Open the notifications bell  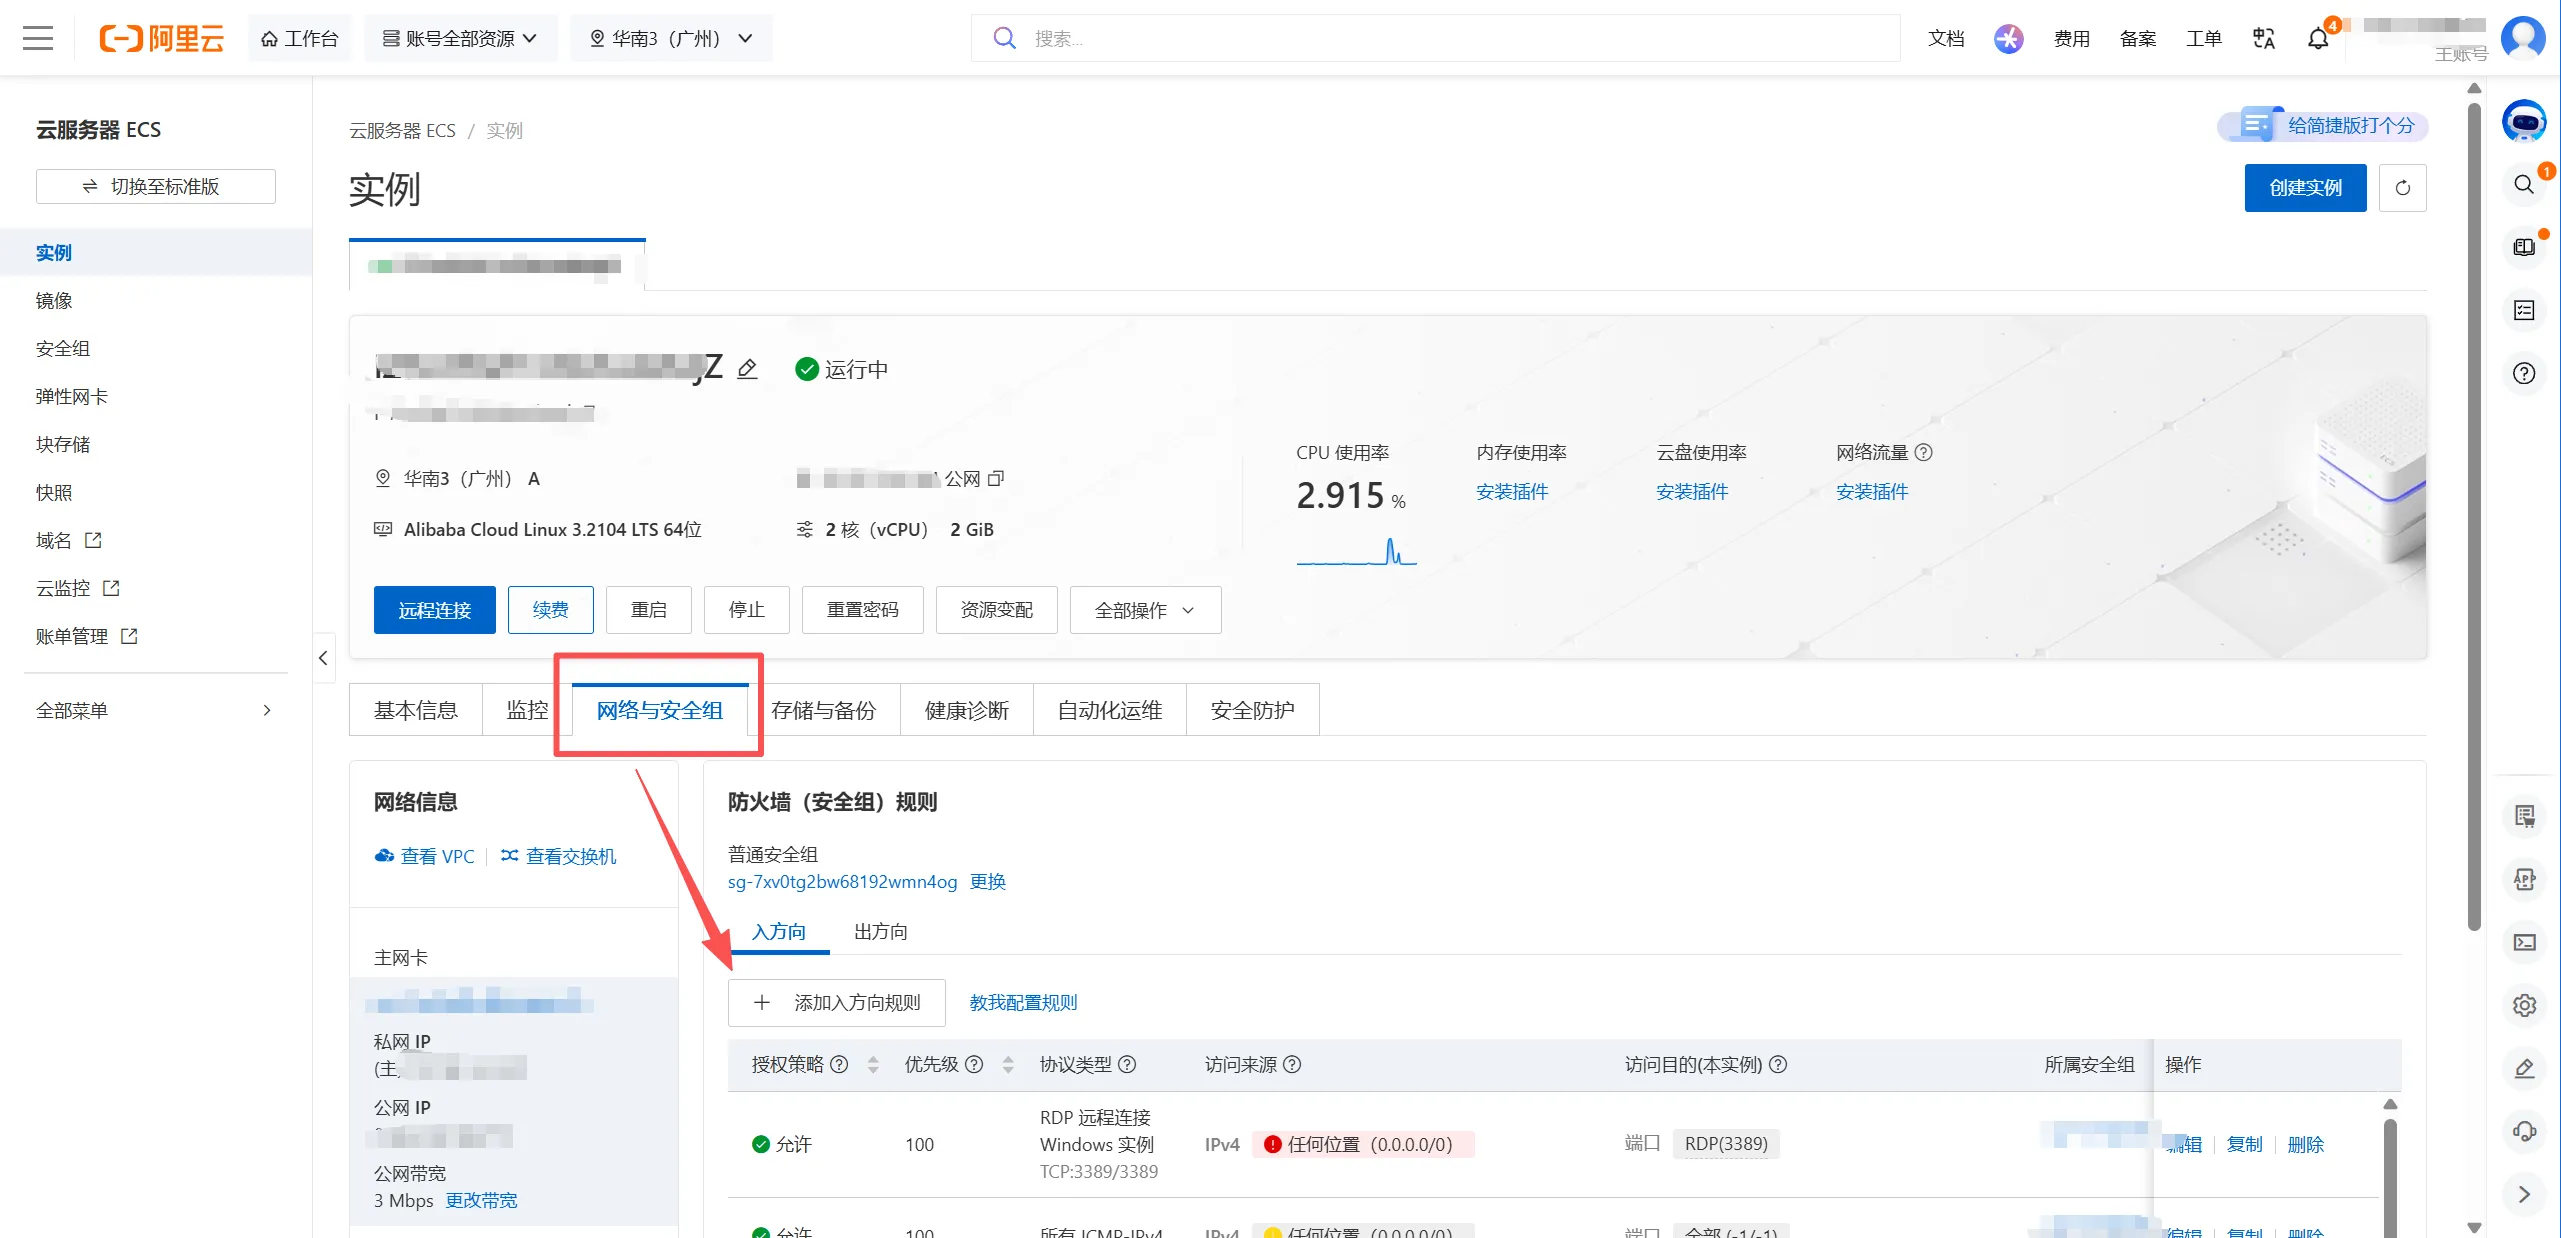2318,38
